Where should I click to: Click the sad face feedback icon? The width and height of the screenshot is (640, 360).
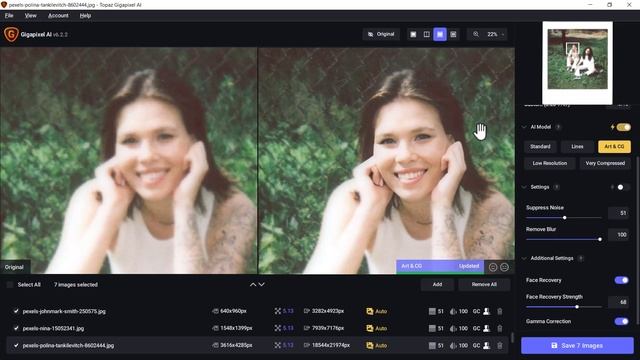click(x=504, y=267)
